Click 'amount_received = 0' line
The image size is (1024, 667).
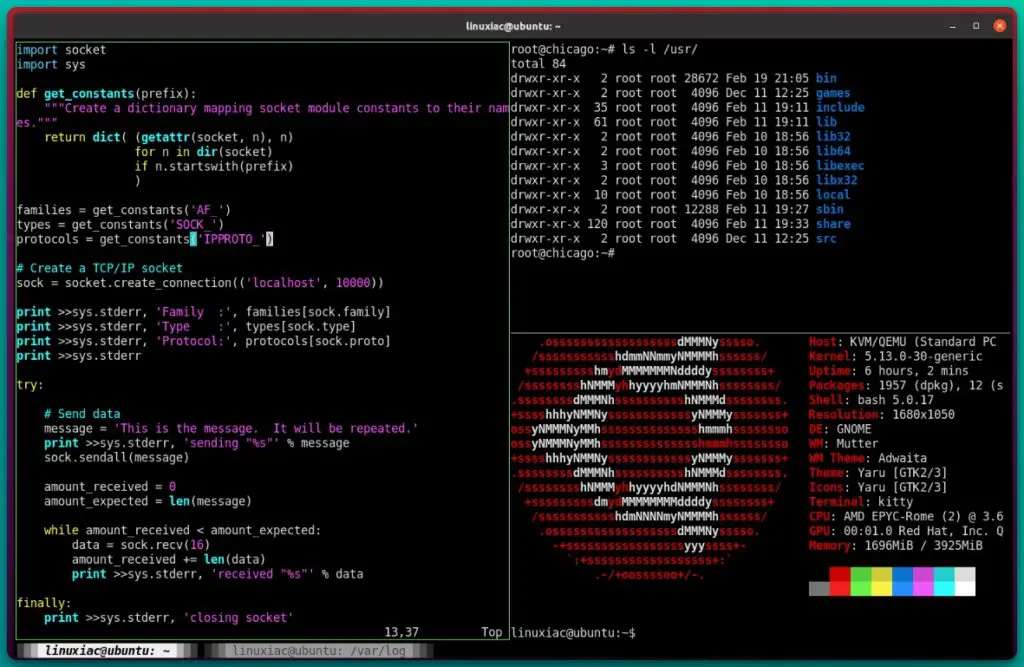pos(110,487)
